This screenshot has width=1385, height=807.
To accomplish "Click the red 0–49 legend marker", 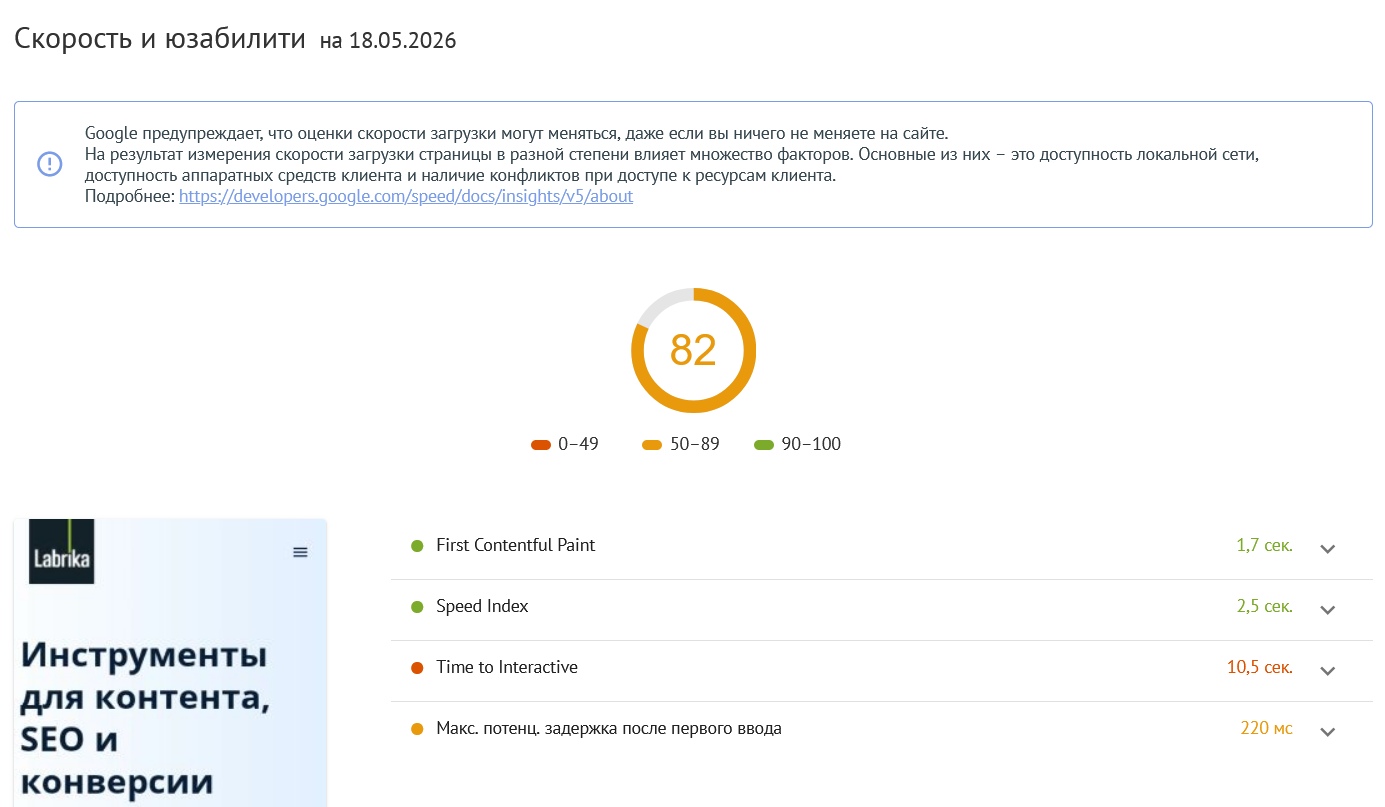I will [x=541, y=445].
